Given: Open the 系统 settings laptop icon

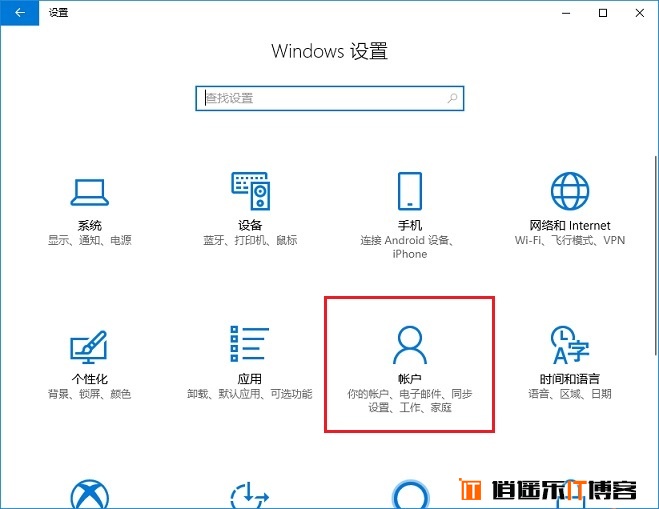Looking at the screenshot, I should click(x=90, y=193).
